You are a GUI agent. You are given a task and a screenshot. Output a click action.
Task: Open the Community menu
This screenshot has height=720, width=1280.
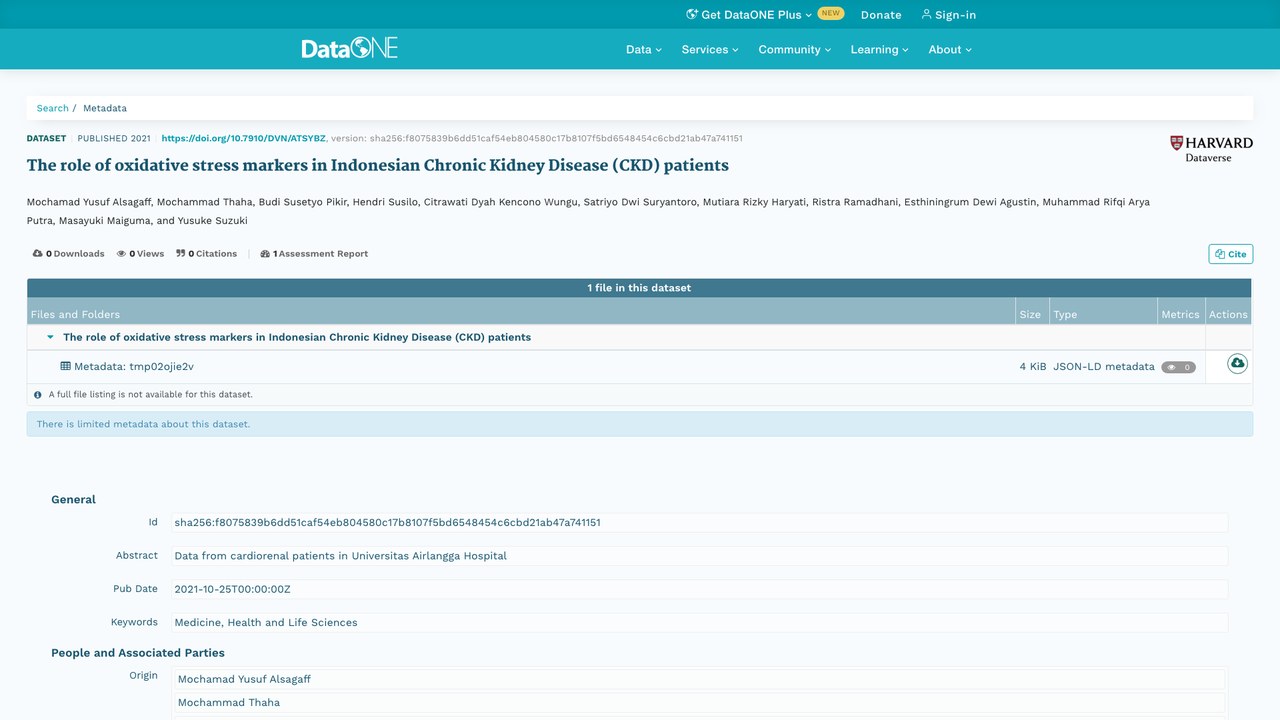tap(795, 49)
